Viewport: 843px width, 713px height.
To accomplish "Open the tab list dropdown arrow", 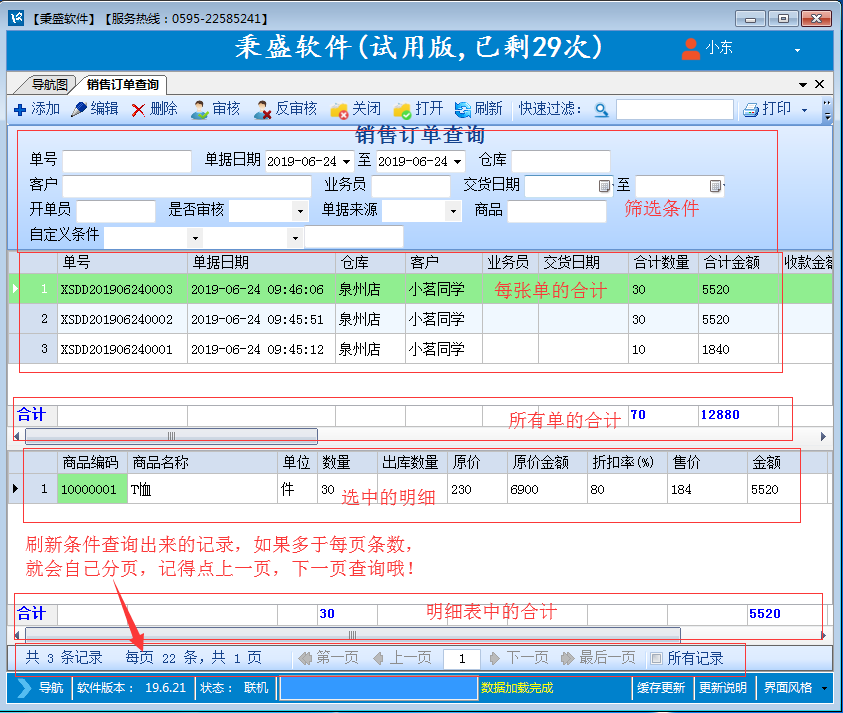I will (803, 84).
